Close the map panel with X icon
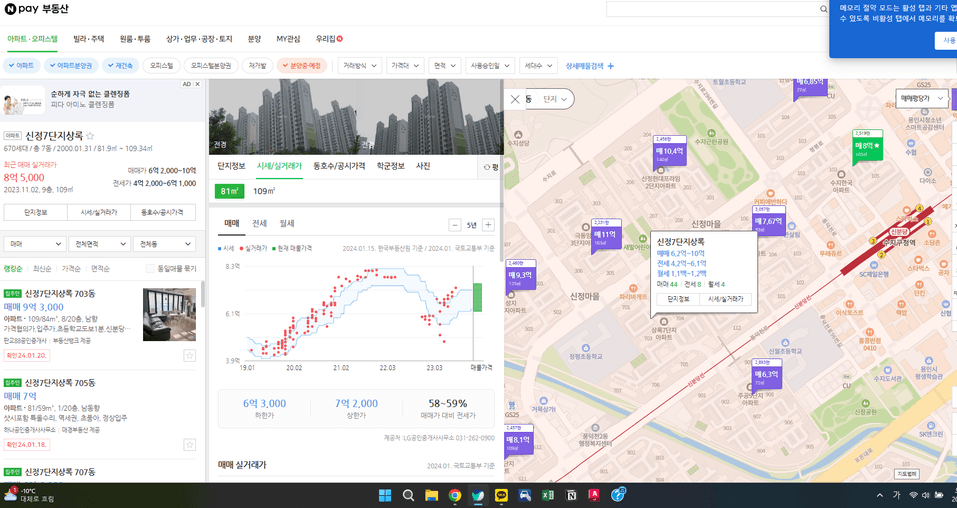Viewport: 957px width, 508px height. tap(515, 99)
